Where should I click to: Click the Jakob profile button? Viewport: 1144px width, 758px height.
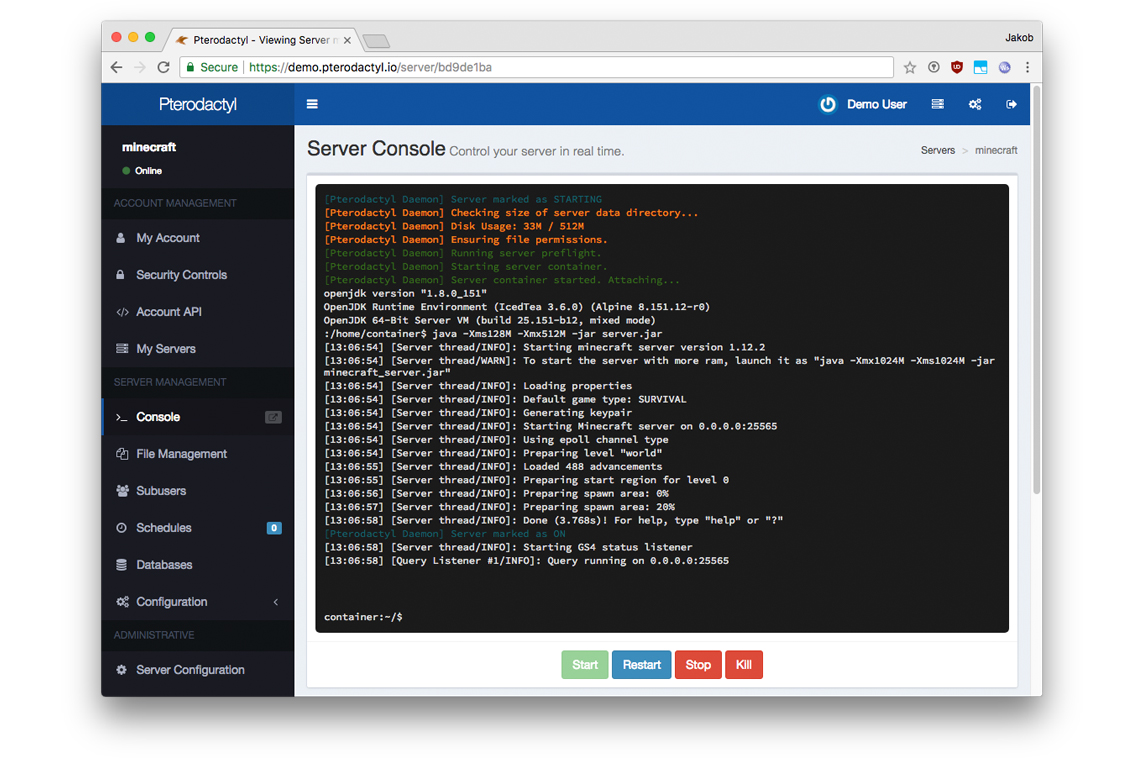[1019, 37]
